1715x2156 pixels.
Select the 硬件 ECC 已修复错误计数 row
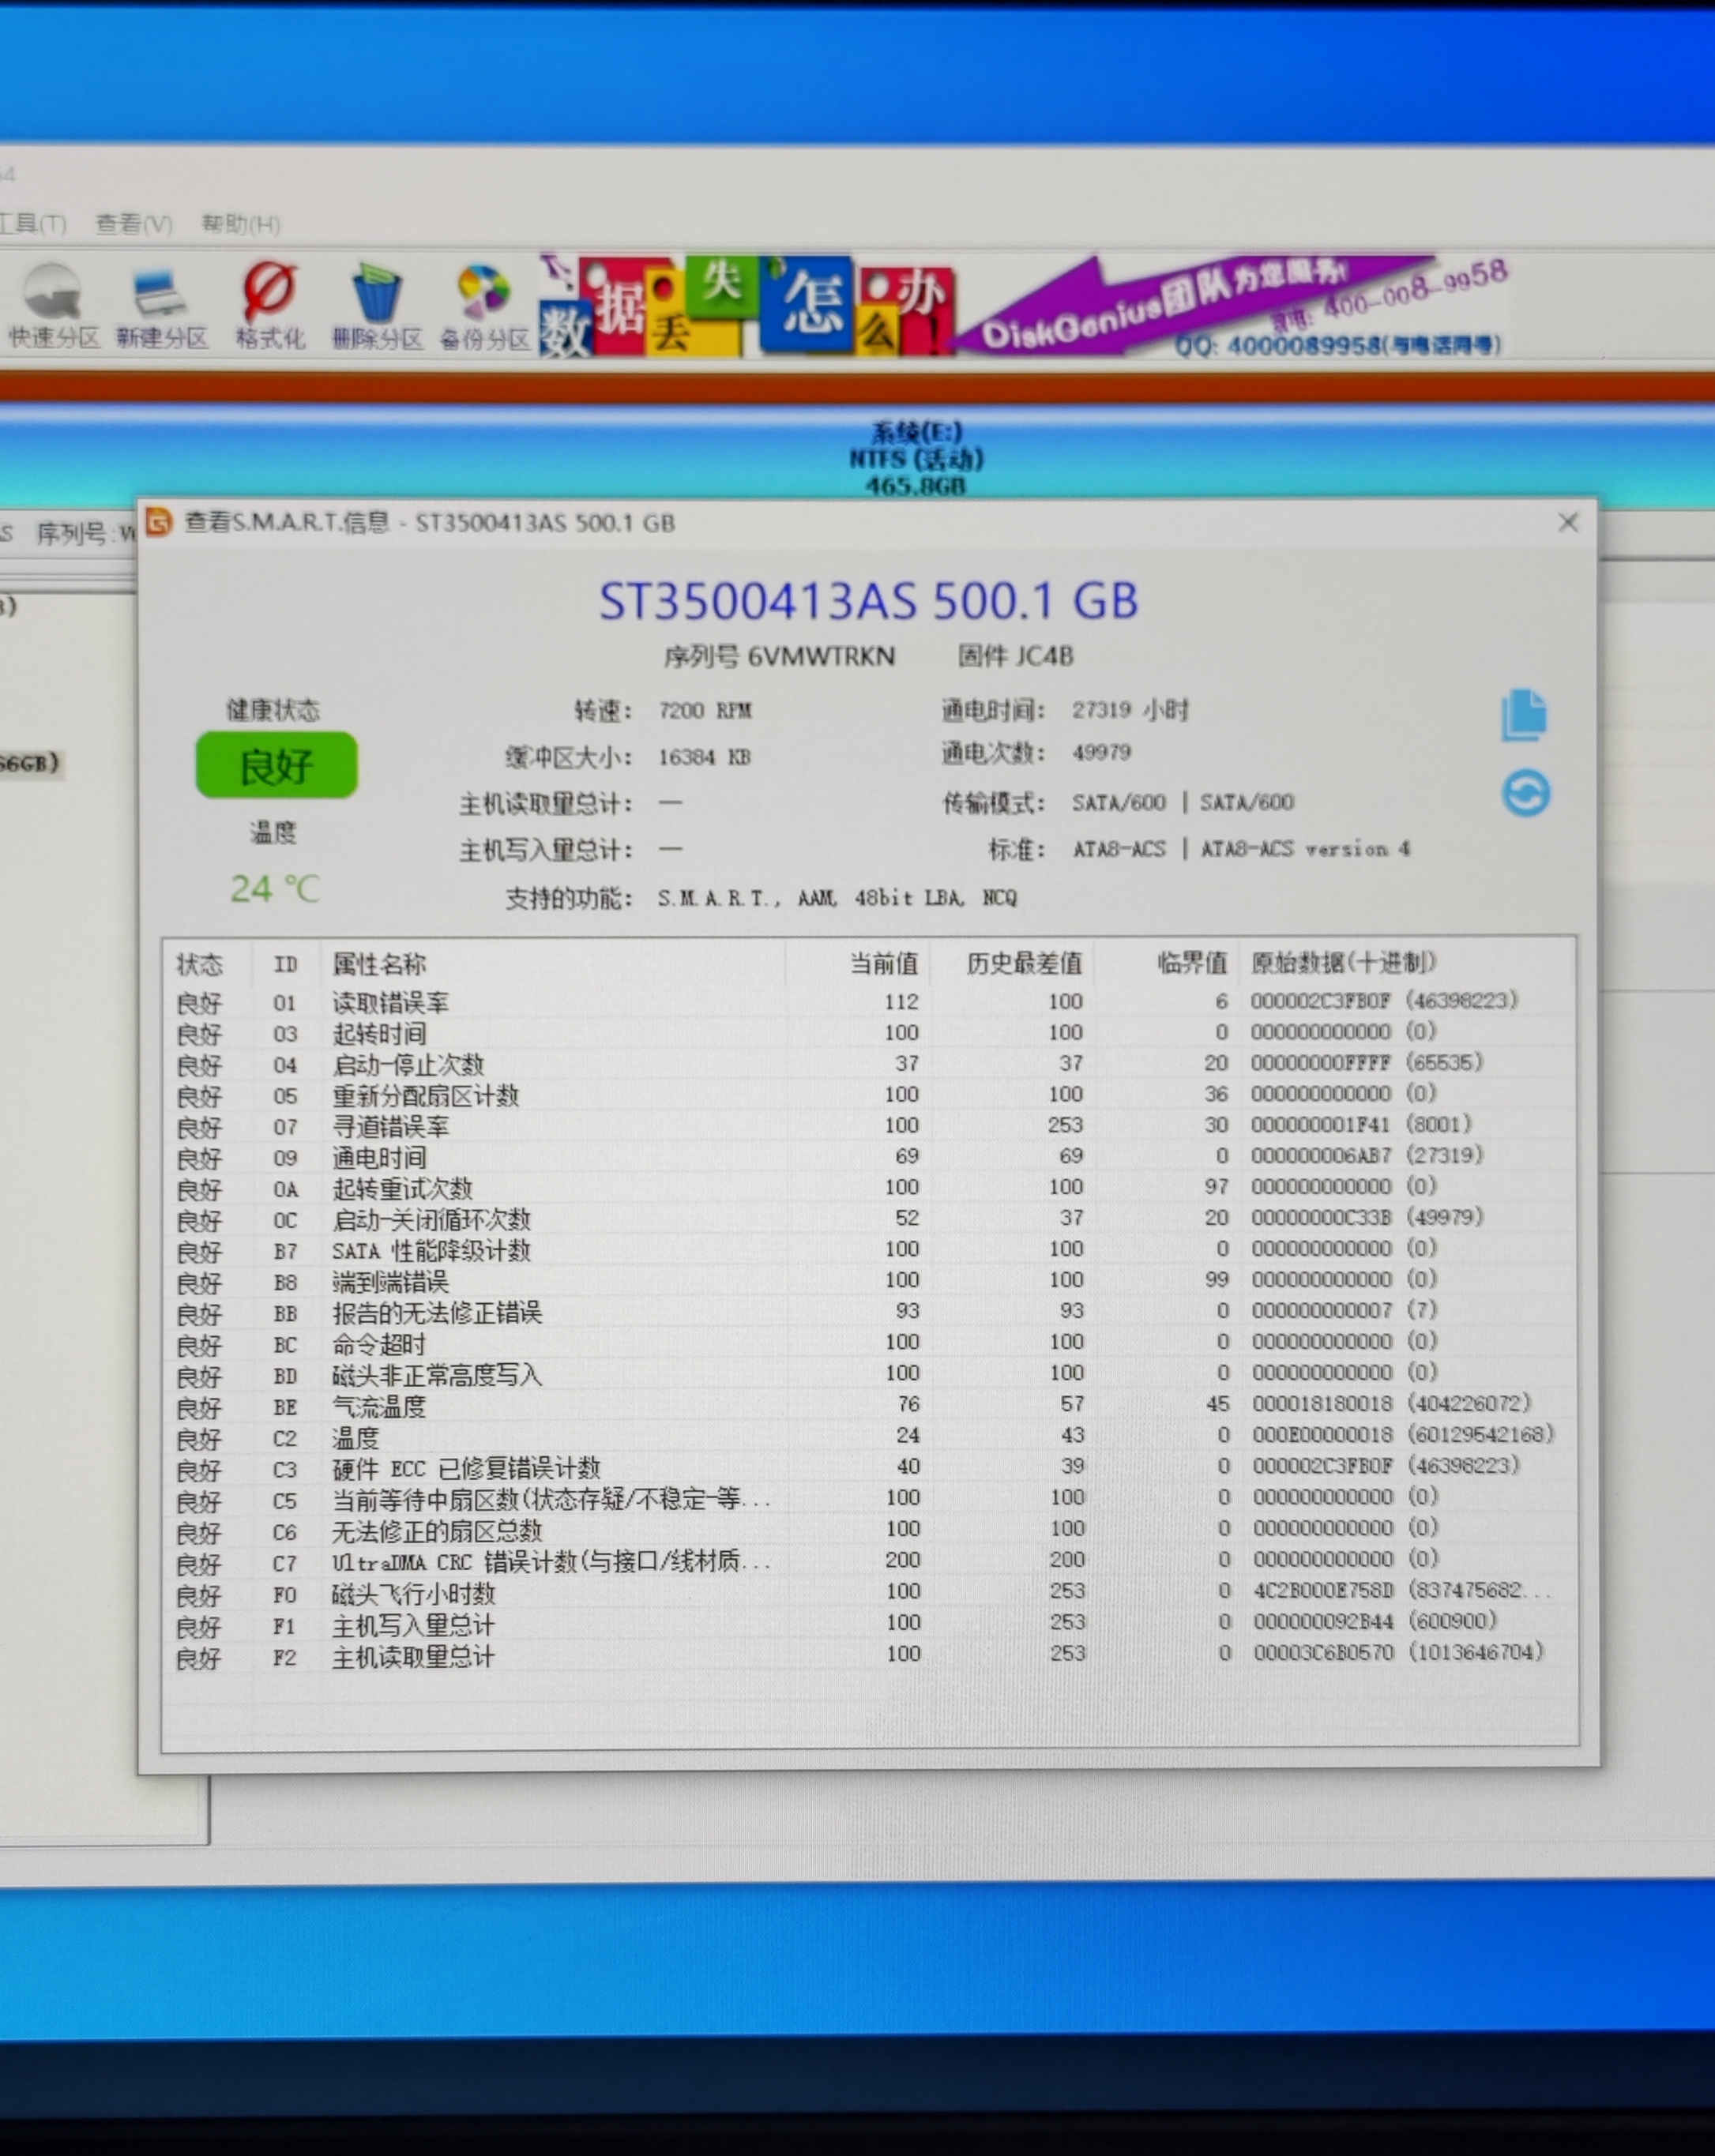click(x=869, y=1468)
